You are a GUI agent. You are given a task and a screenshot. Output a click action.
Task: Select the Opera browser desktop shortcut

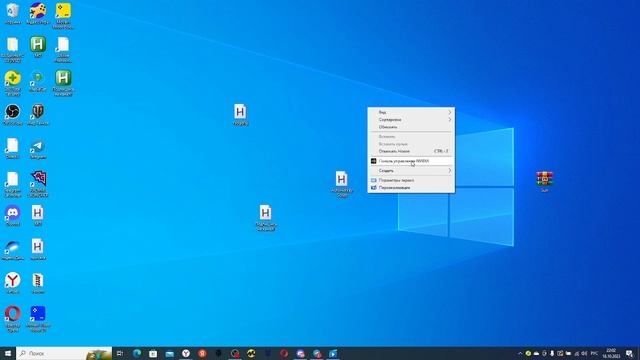pos(13,318)
